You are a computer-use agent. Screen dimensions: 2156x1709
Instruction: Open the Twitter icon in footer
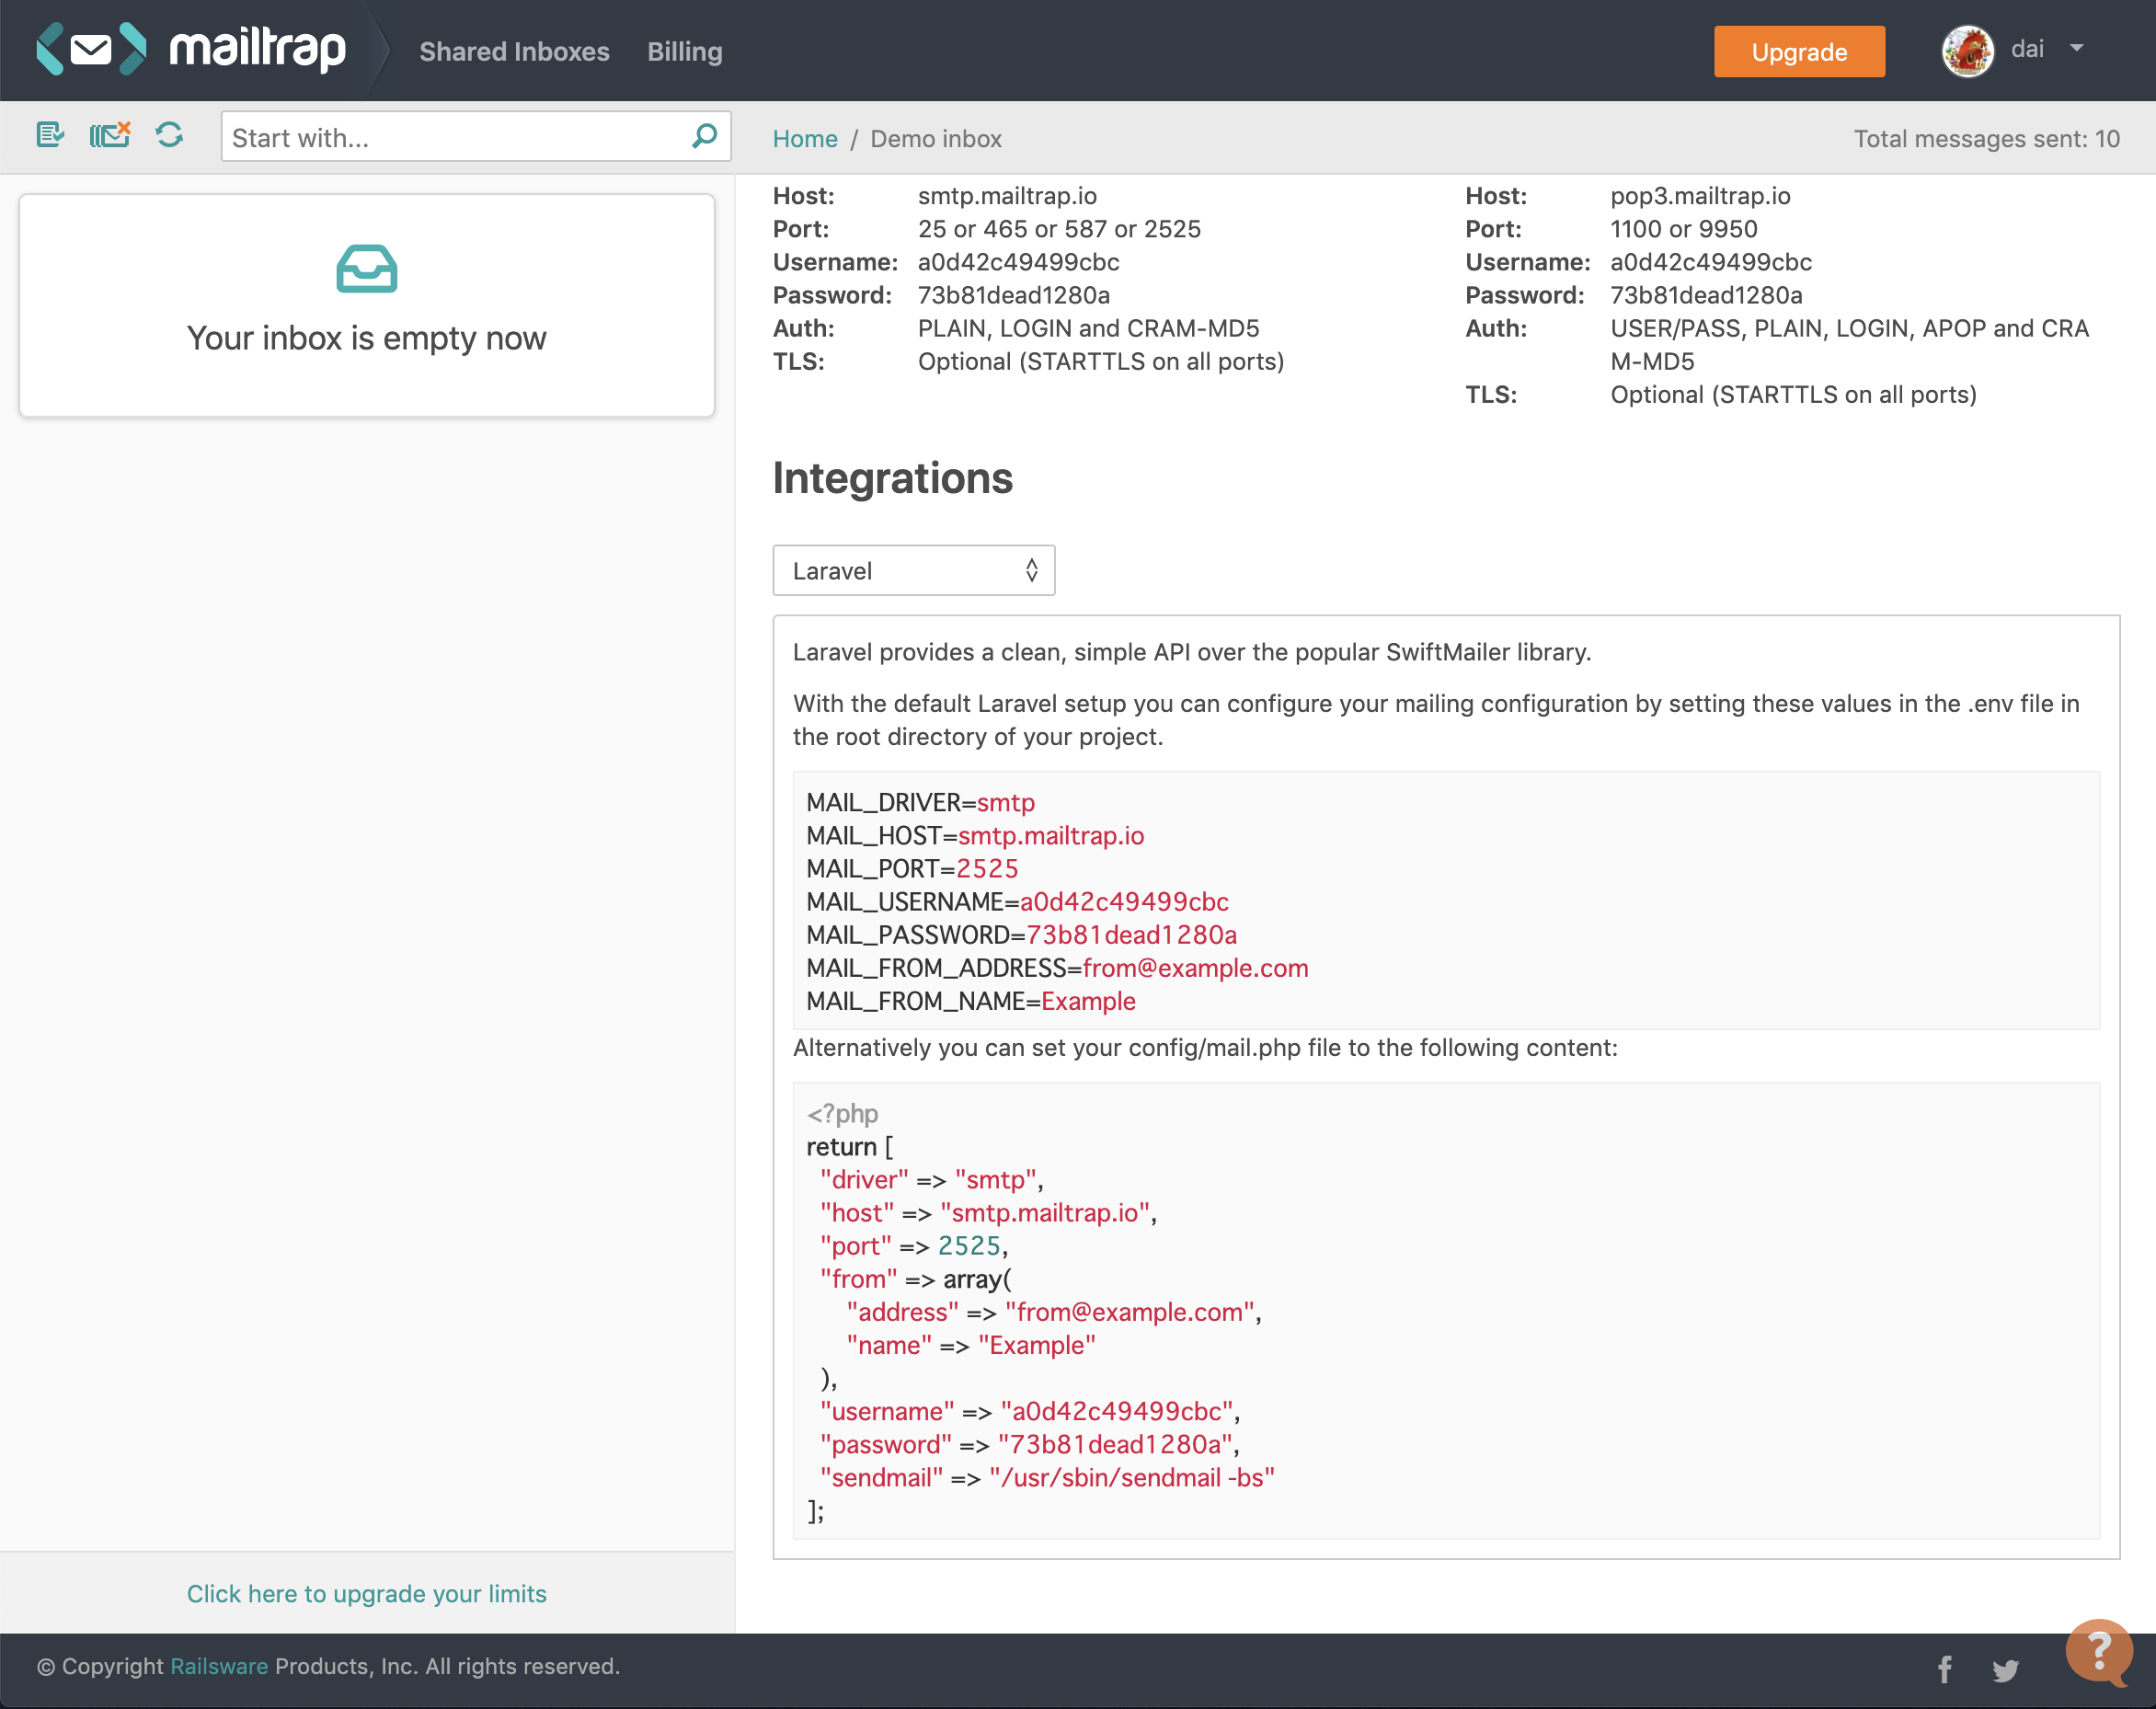(2005, 1669)
